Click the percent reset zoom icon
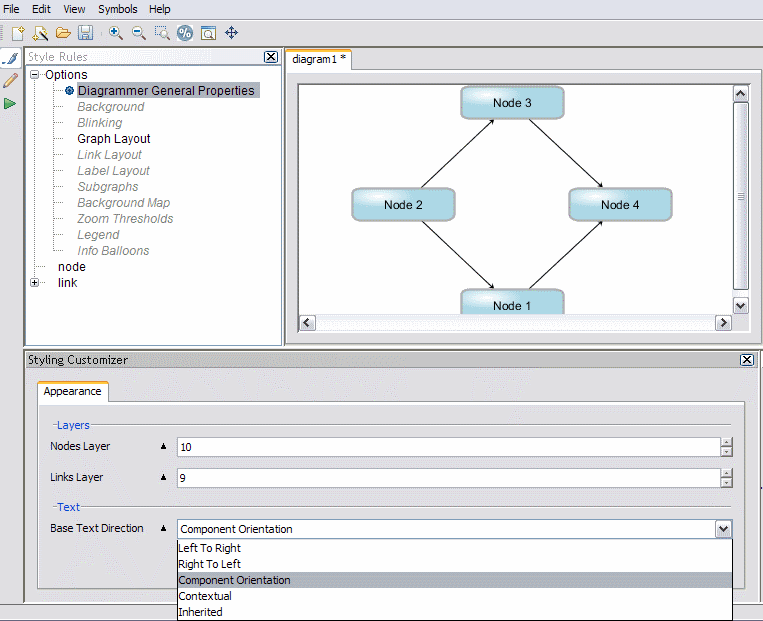The width and height of the screenshot is (763, 621). click(x=185, y=33)
